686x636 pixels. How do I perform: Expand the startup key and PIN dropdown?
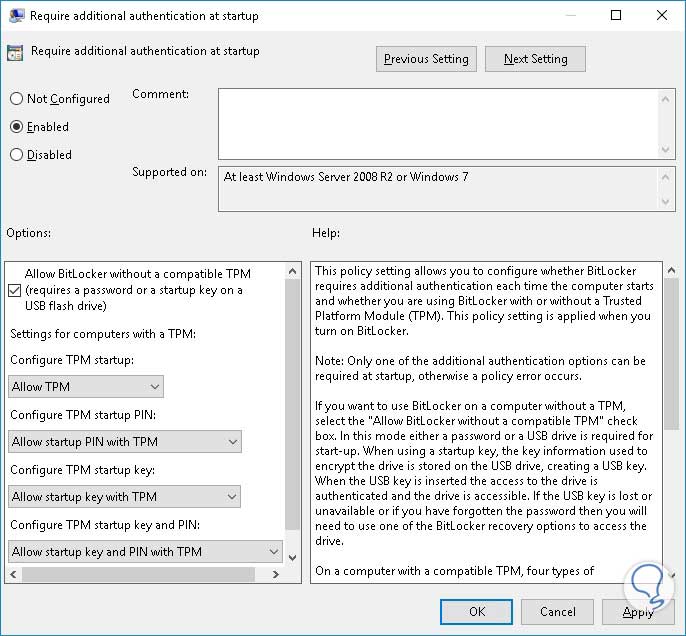pos(145,552)
